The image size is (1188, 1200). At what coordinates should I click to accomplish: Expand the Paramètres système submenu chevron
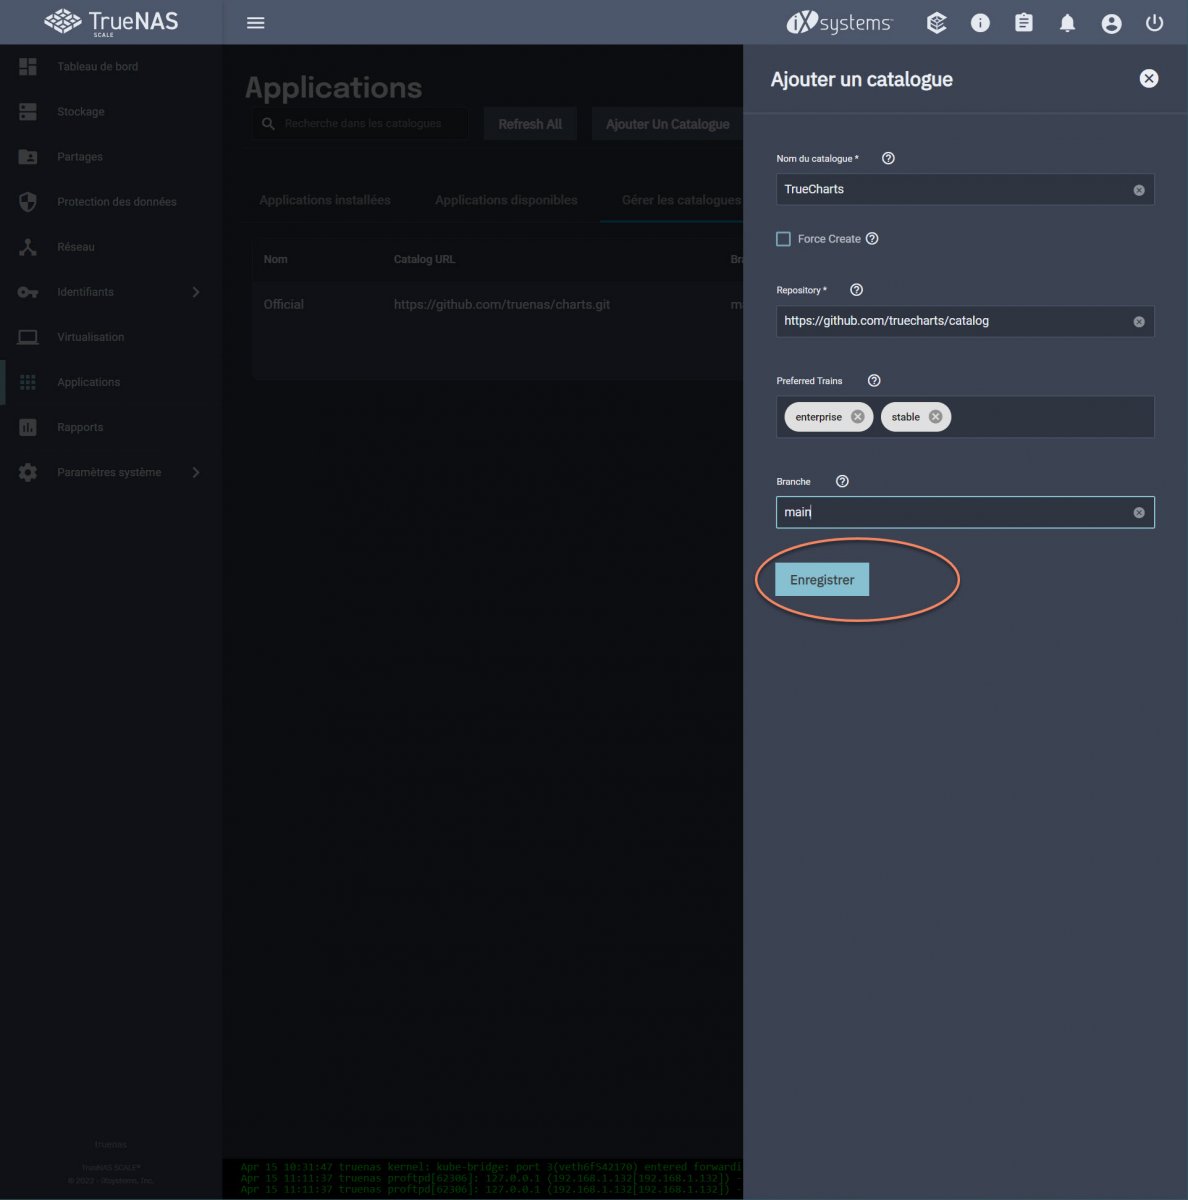(x=196, y=472)
